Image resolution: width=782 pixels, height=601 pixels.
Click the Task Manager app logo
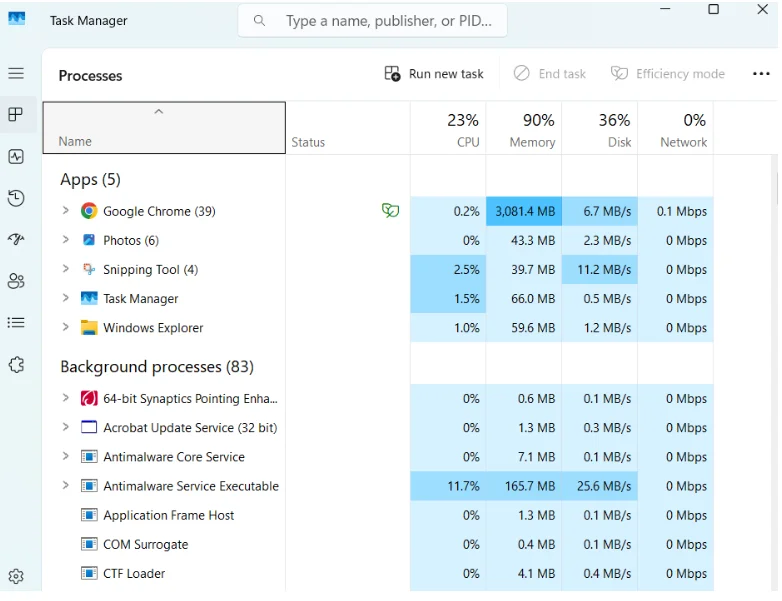tap(16, 19)
